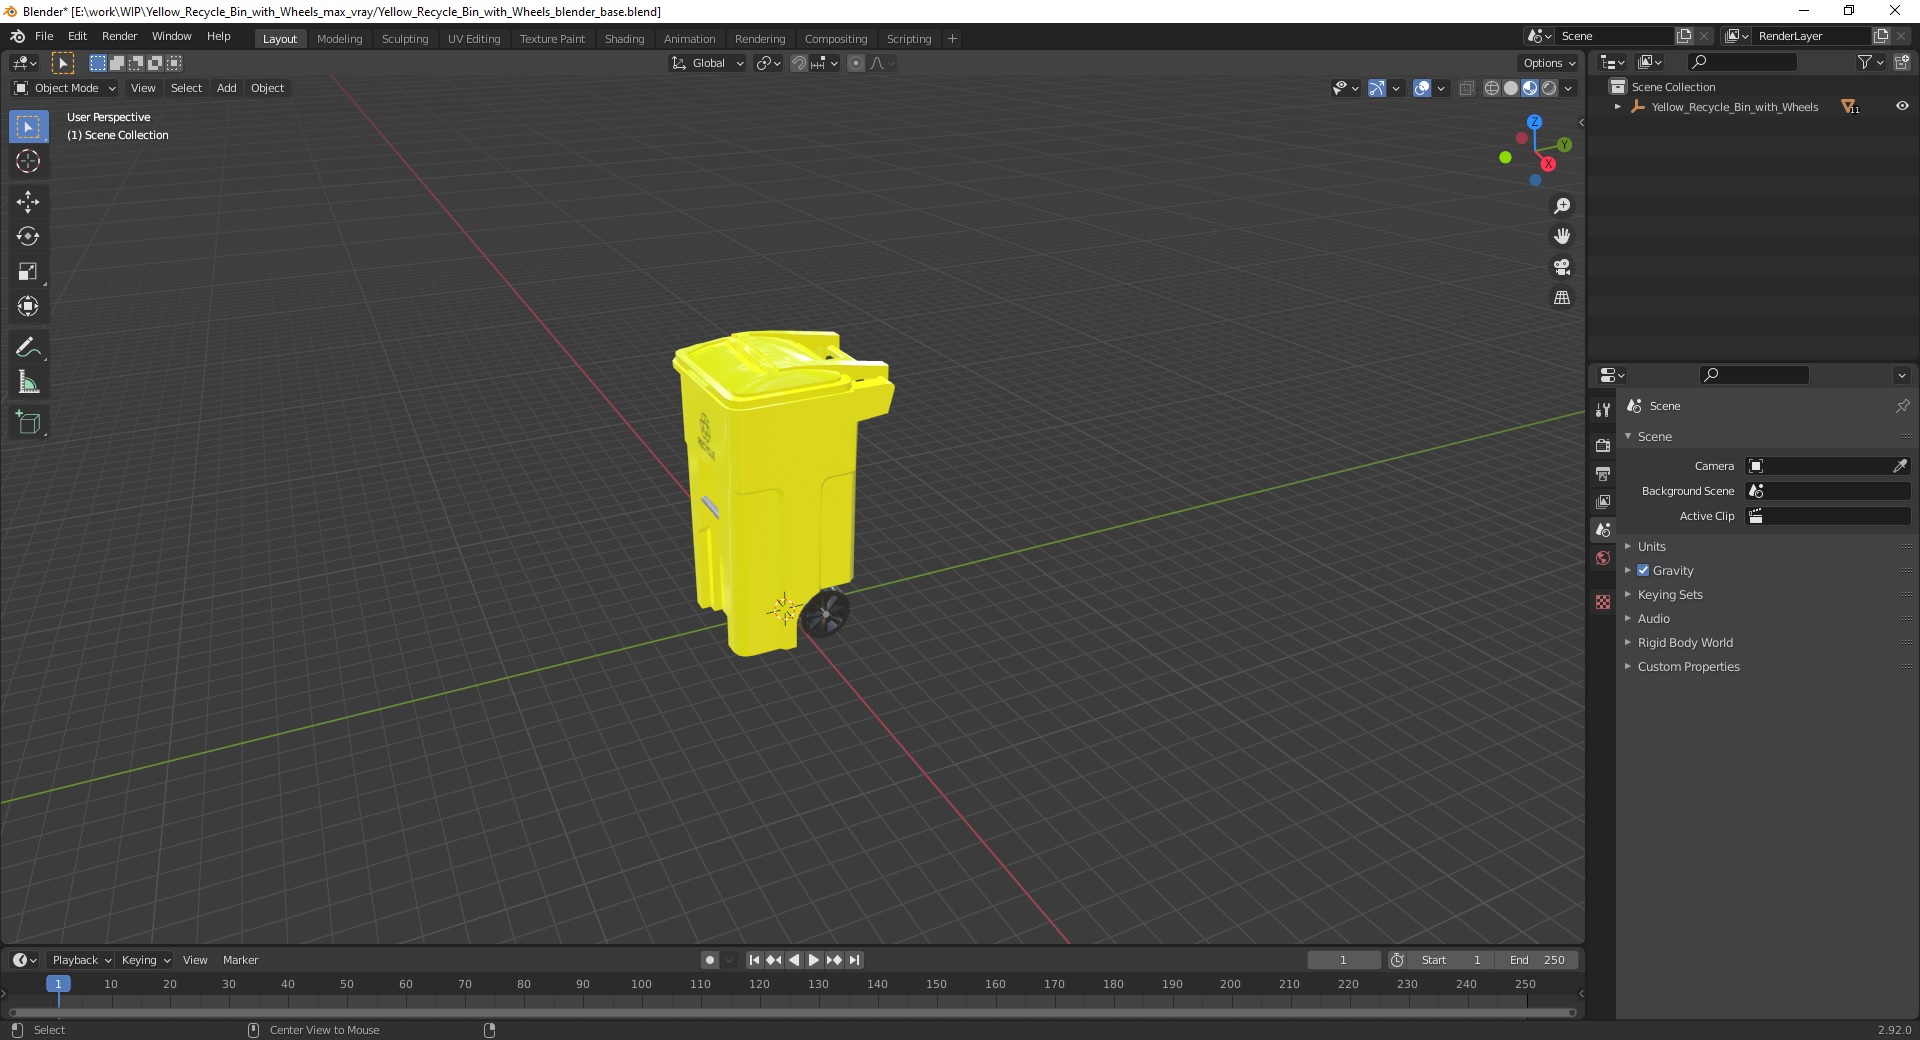Screen dimensions: 1920x1040
Task: Open the viewport Add menu
Action: (x=227, y=88)
